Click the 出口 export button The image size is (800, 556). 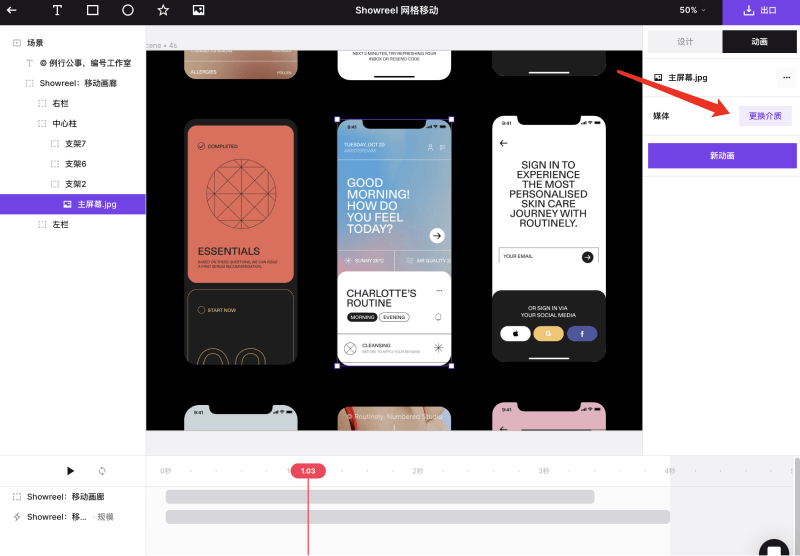760,11
